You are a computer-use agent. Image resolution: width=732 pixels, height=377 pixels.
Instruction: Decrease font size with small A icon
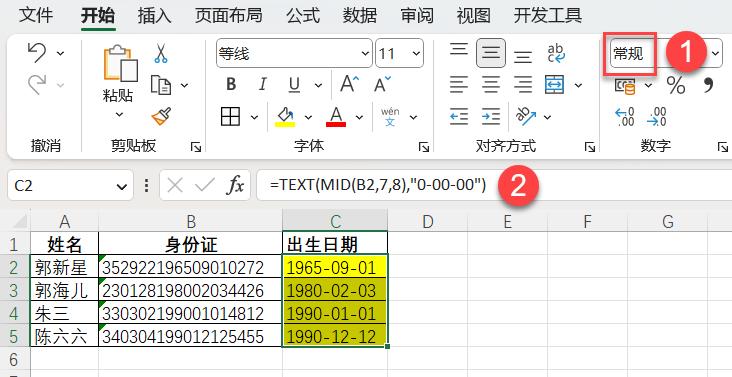click(x=382, y=84)
